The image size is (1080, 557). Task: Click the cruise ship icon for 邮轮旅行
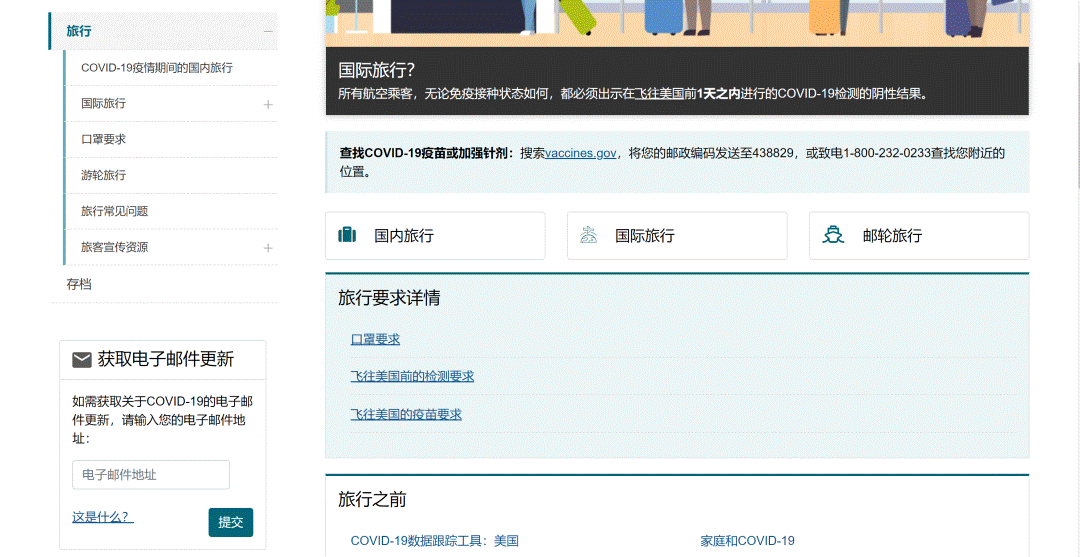click(x=833, y=236)
